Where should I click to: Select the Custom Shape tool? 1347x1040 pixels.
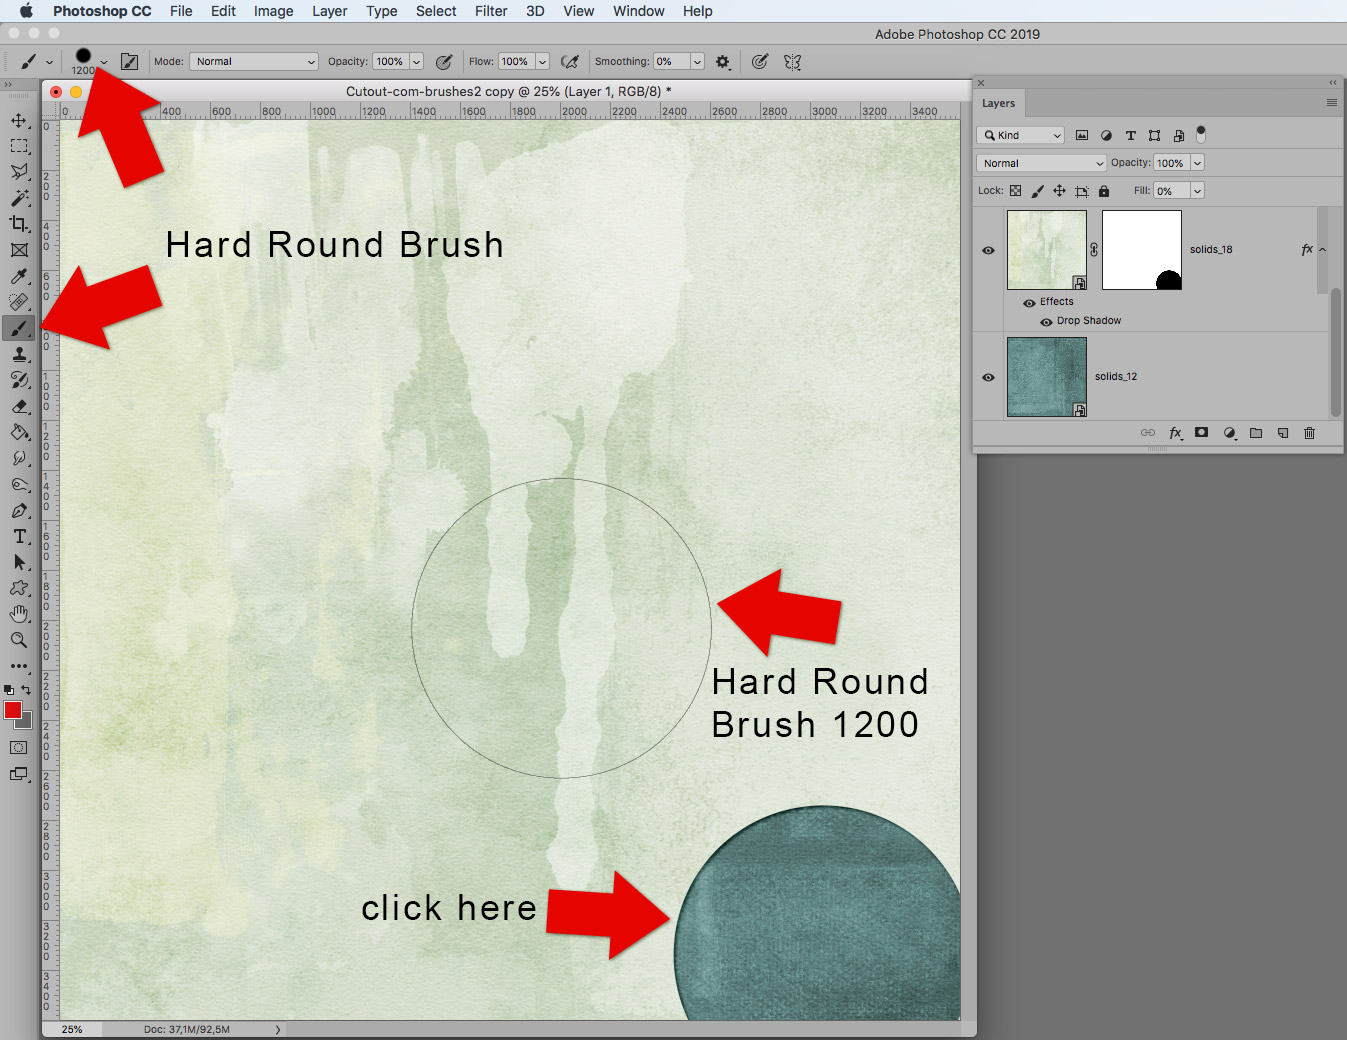pyautogui.click(x=19, y=588)
